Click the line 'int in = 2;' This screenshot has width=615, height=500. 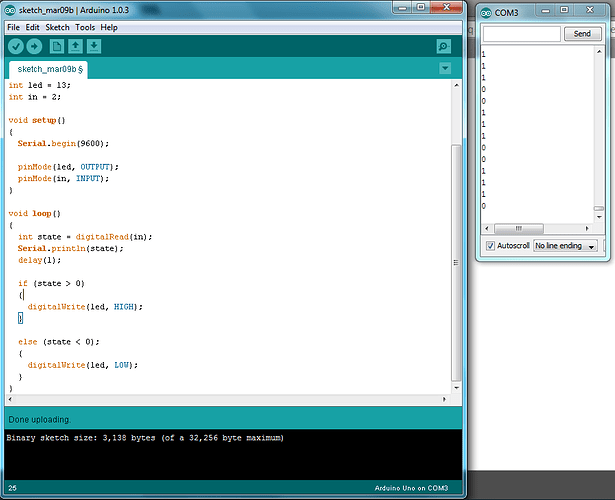[35, 97]
